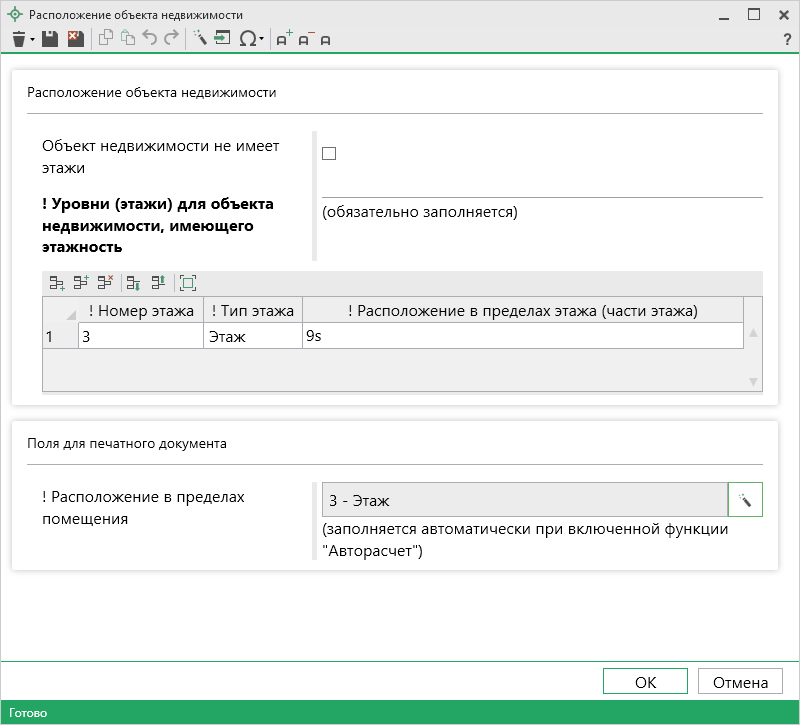Expand table to full screen icon
This screenshot has width=800, height=725.
pos(188,283)
